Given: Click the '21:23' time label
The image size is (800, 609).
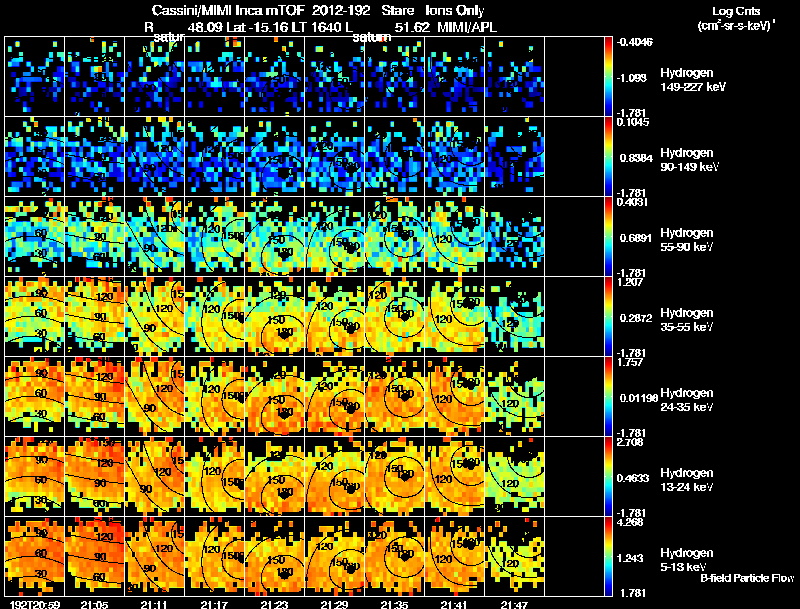Looking at the screenshot, I should (274, 604).
